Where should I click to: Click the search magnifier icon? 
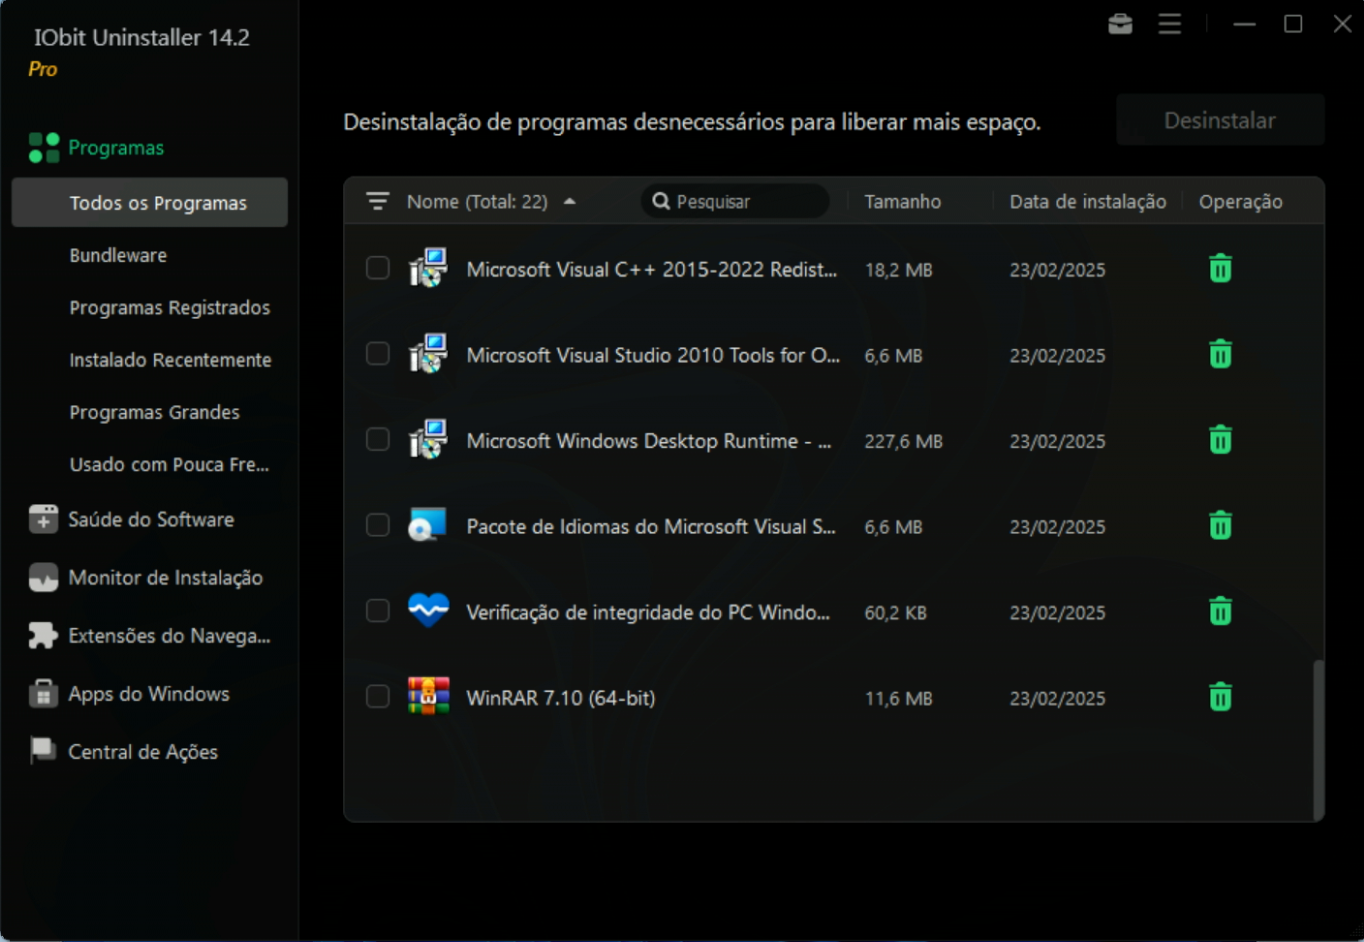pyautogui.click(x=661, y=201)
